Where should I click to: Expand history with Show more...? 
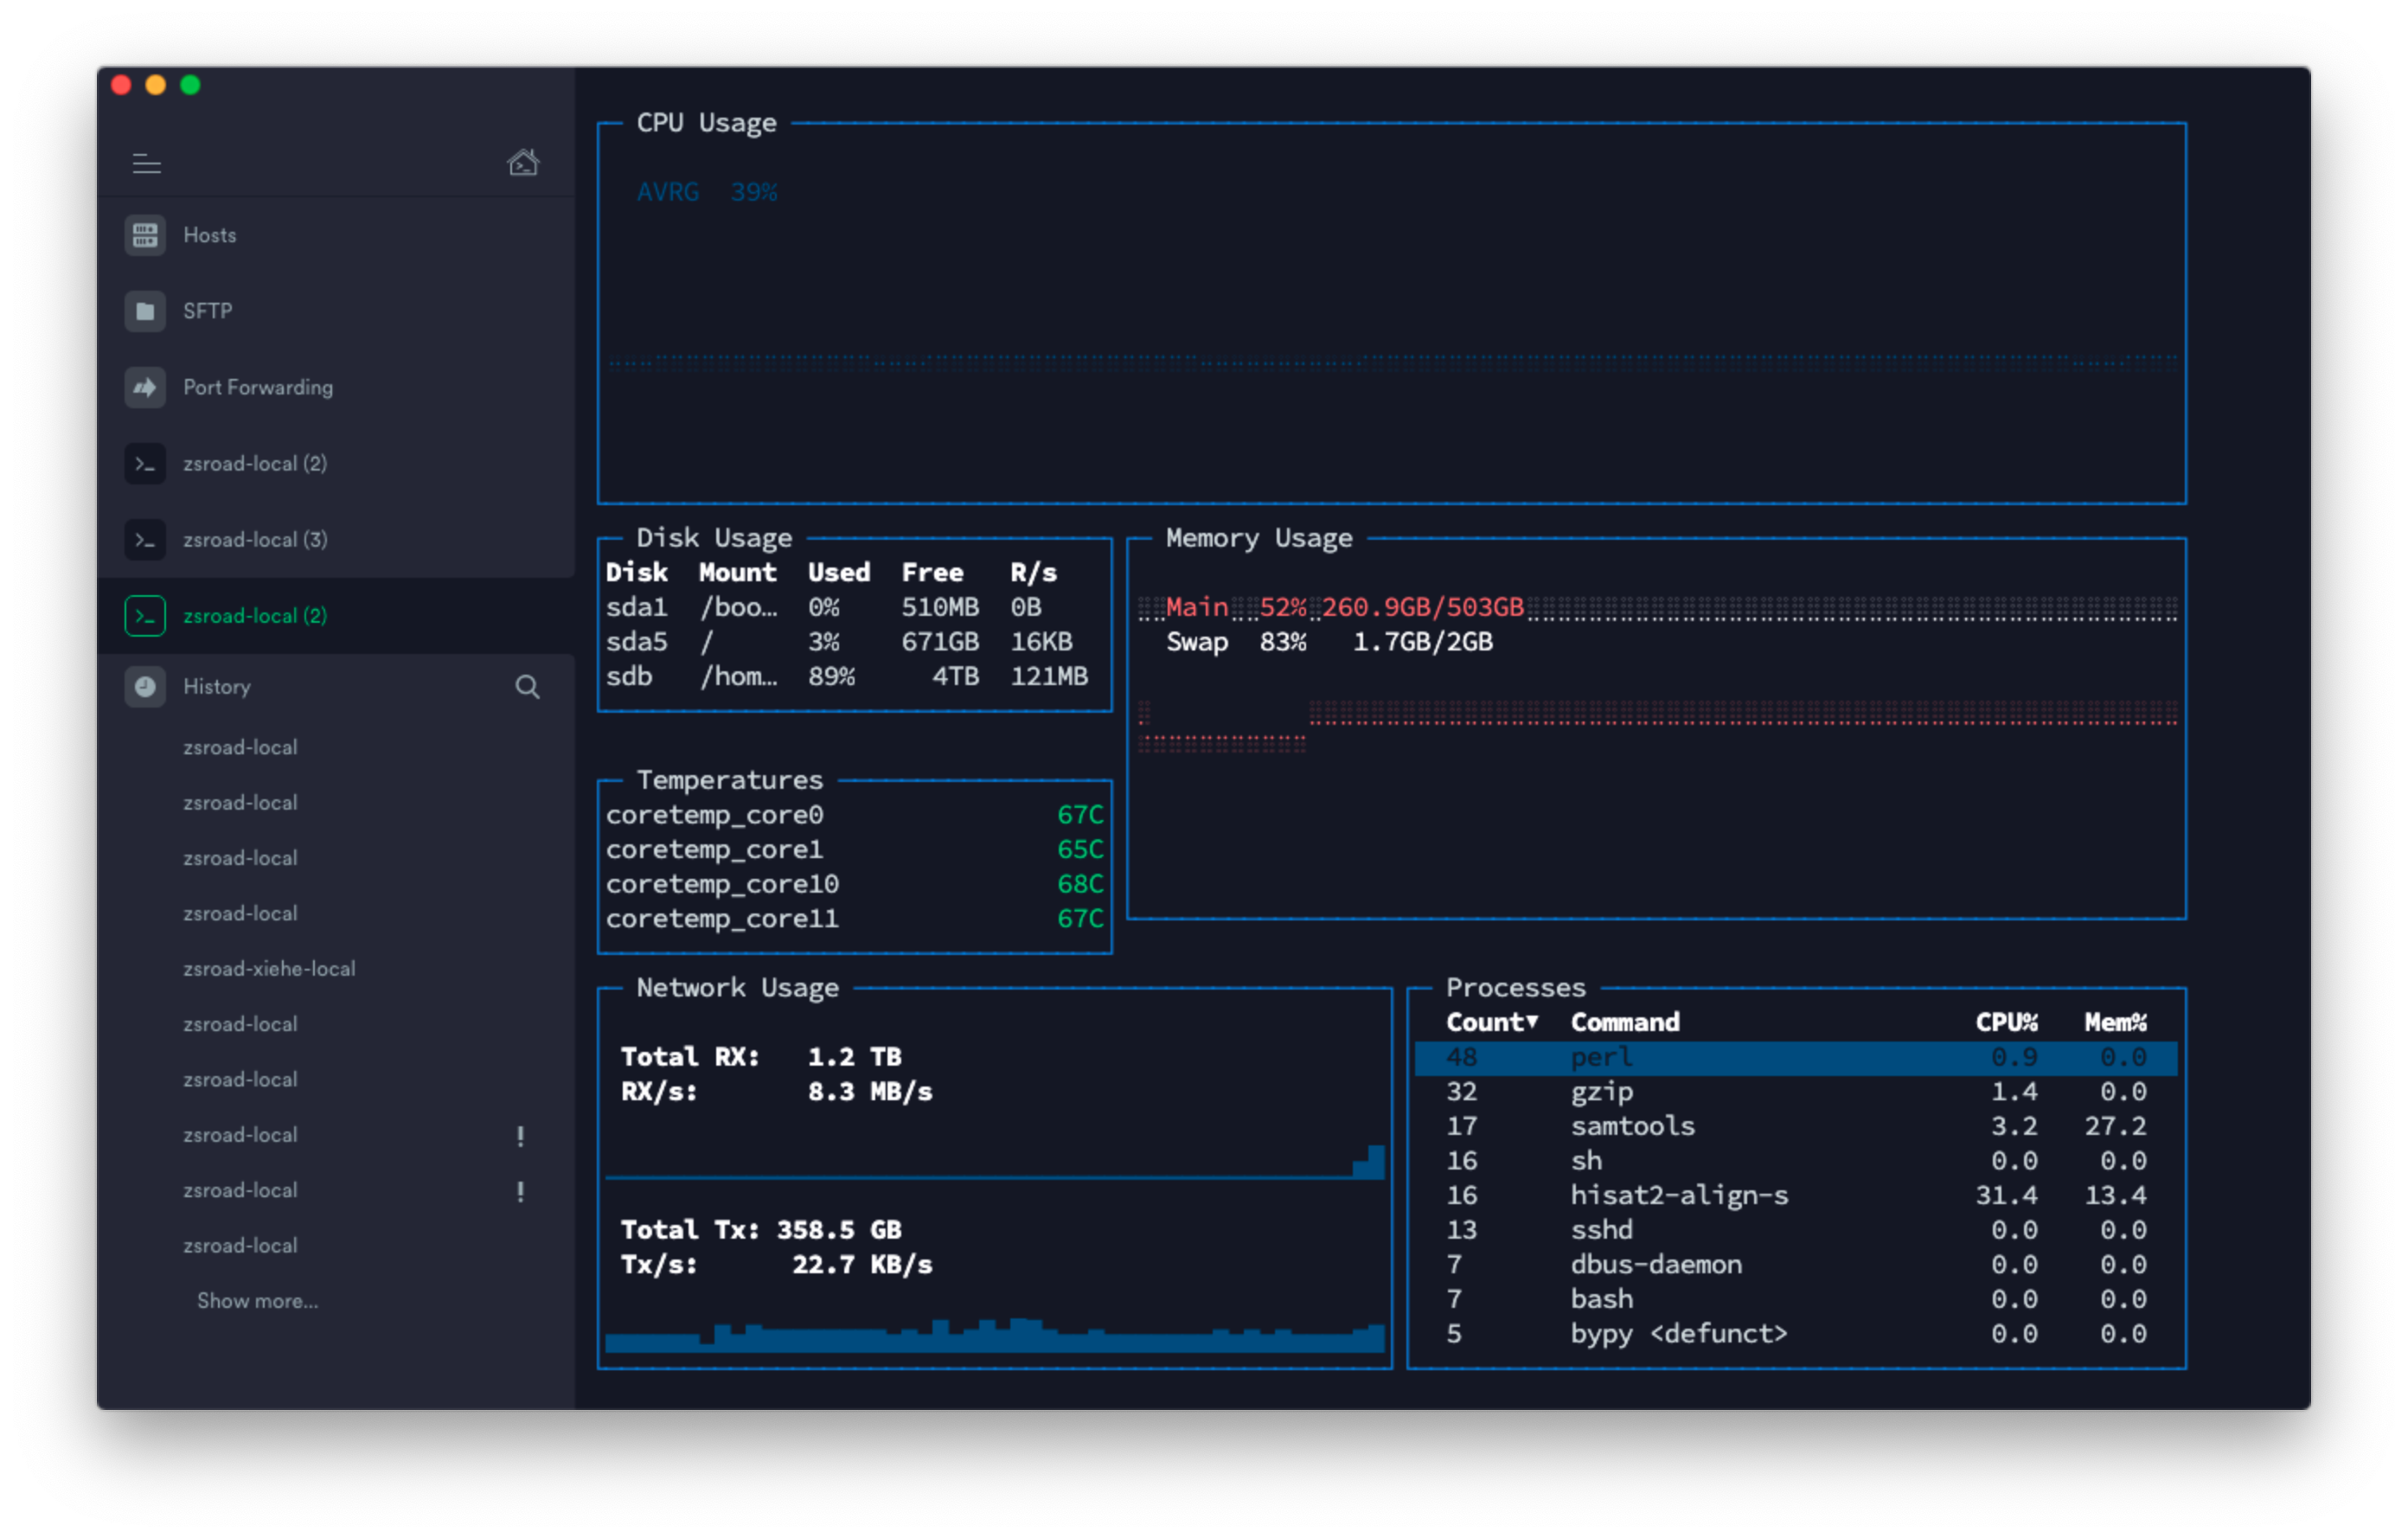tap(257, 1300)
